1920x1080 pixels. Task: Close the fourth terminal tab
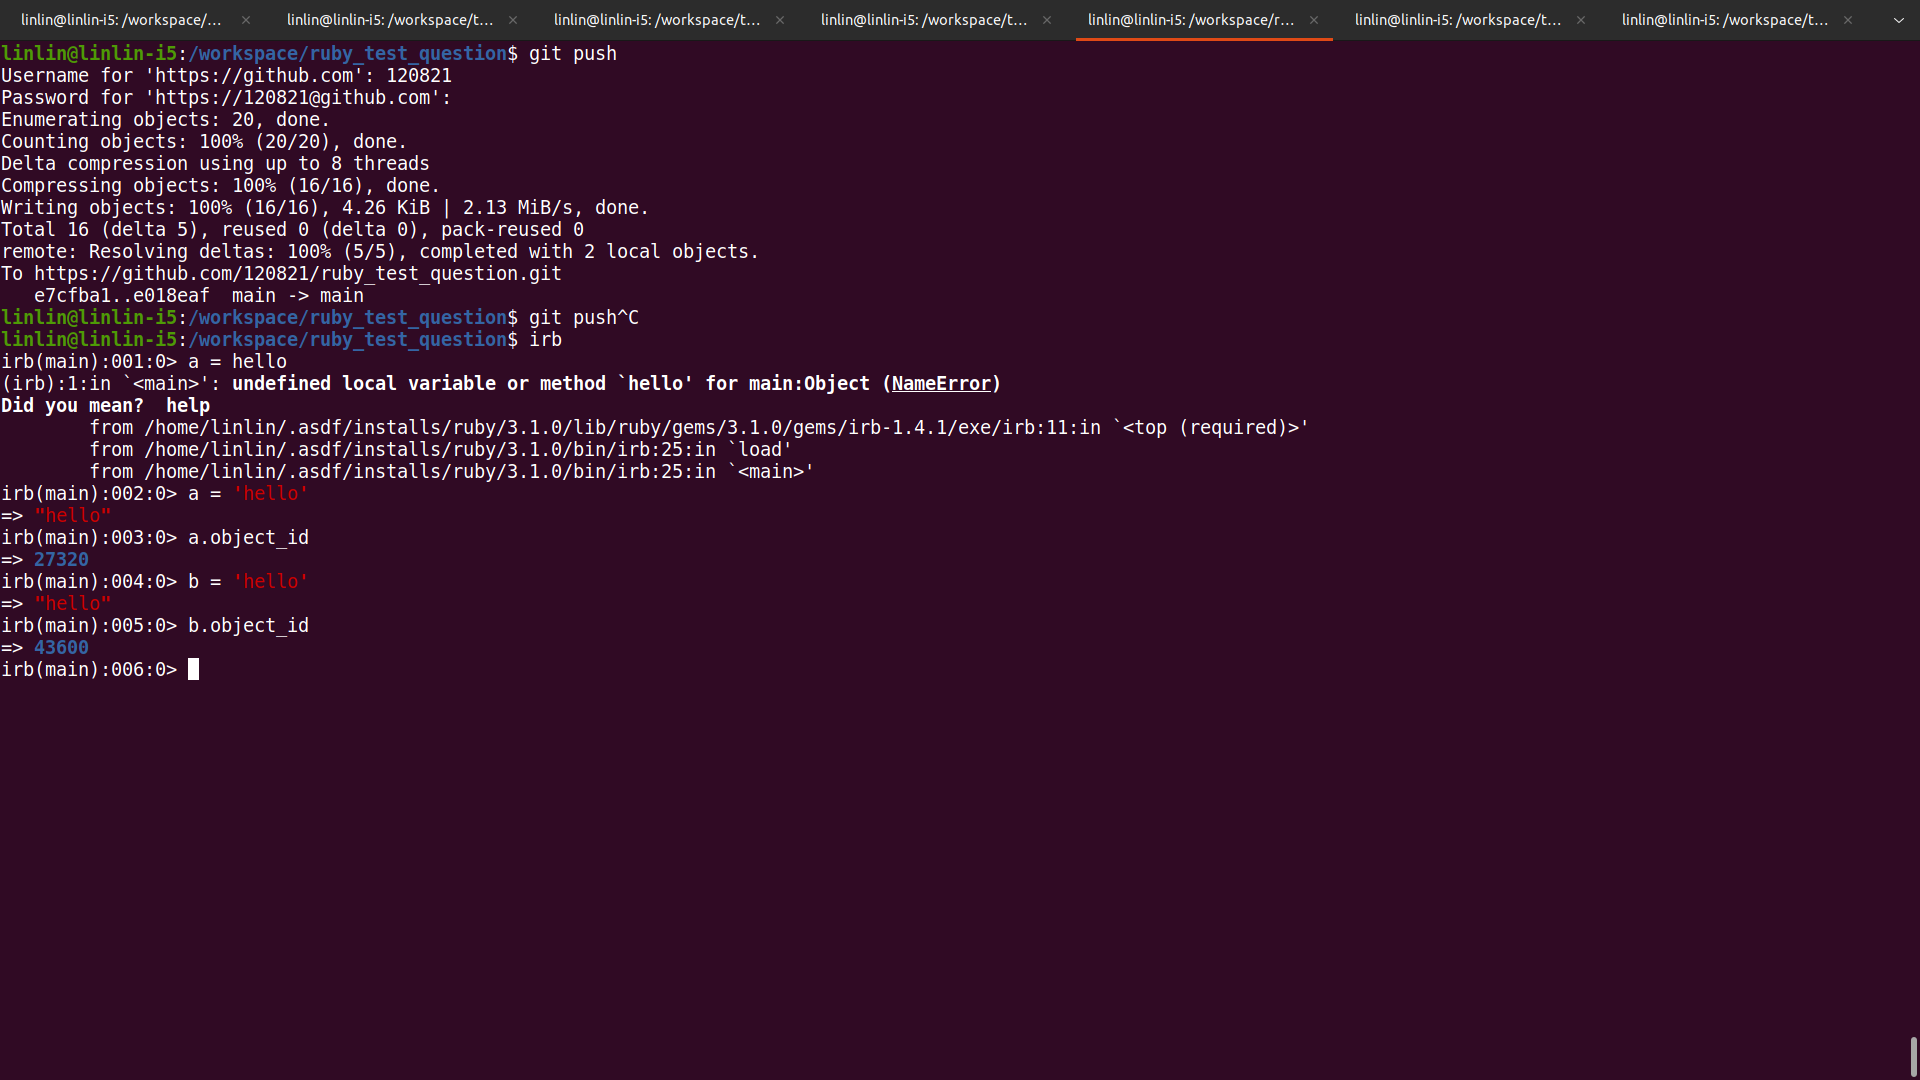pyautogui.click(x=1047, y=20)
